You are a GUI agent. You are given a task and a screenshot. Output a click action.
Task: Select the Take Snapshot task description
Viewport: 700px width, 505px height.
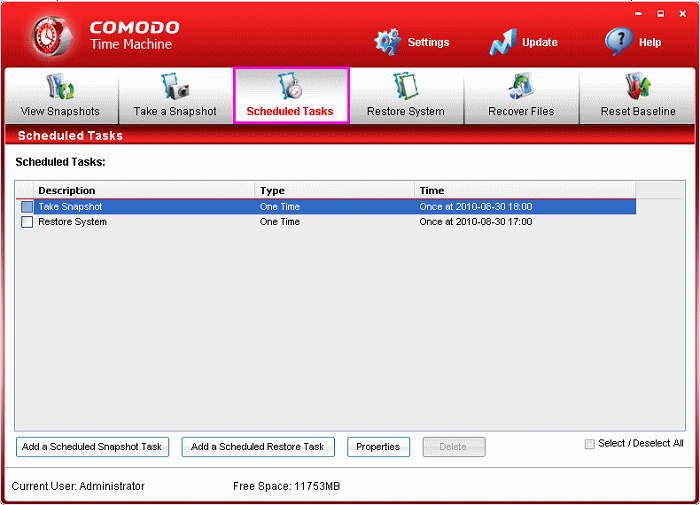pos(70,207)
